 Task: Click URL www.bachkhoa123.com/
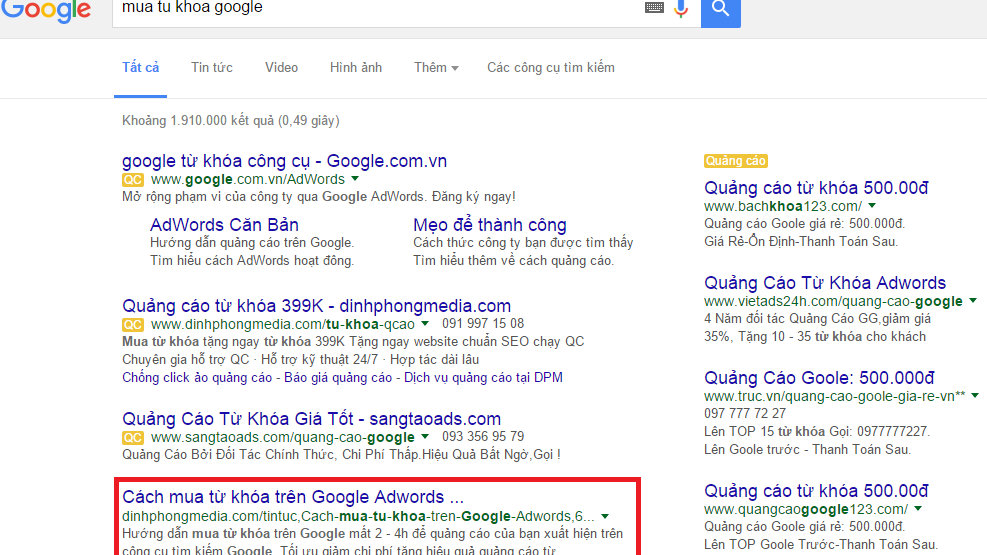pyautogui.click(x=783, y=206)
